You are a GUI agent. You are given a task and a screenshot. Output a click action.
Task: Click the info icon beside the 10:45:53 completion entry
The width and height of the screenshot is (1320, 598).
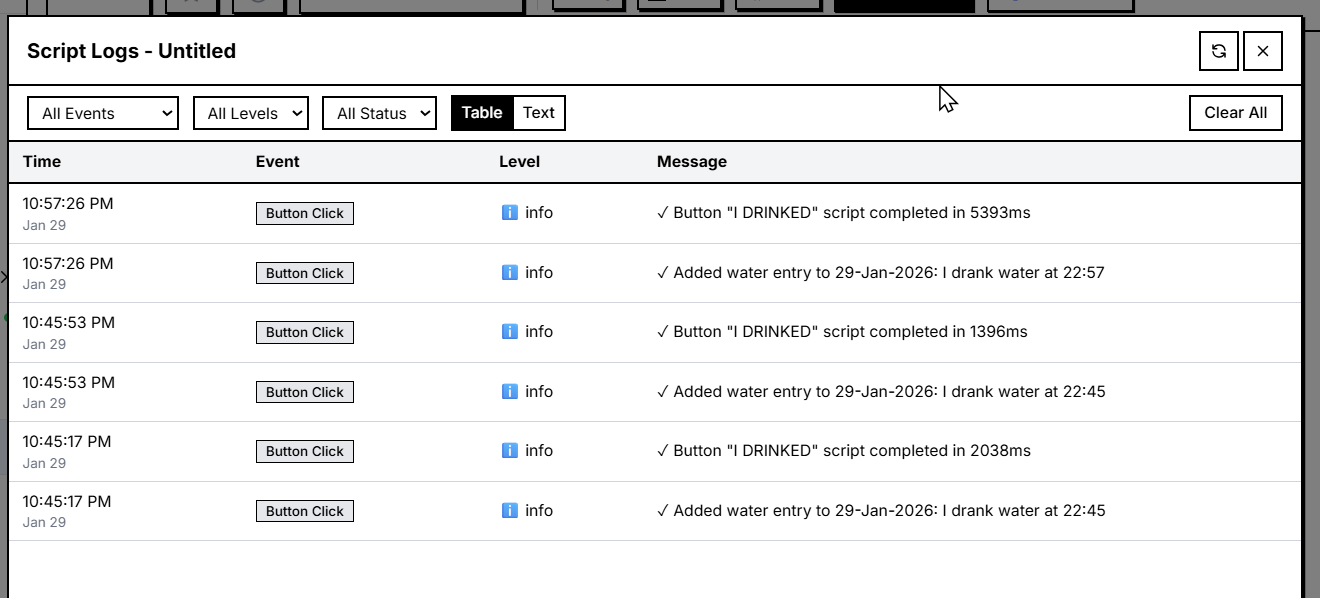coord(509,332)
